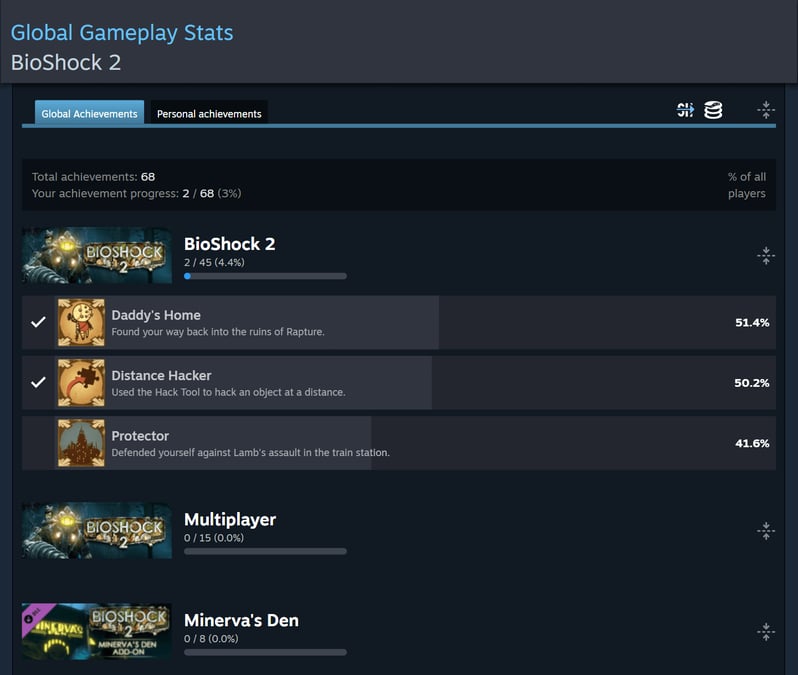Open the Personal achievements tab
Viewport: 798px width, 675px height.
pyautogui.click(x=209, y=113)
